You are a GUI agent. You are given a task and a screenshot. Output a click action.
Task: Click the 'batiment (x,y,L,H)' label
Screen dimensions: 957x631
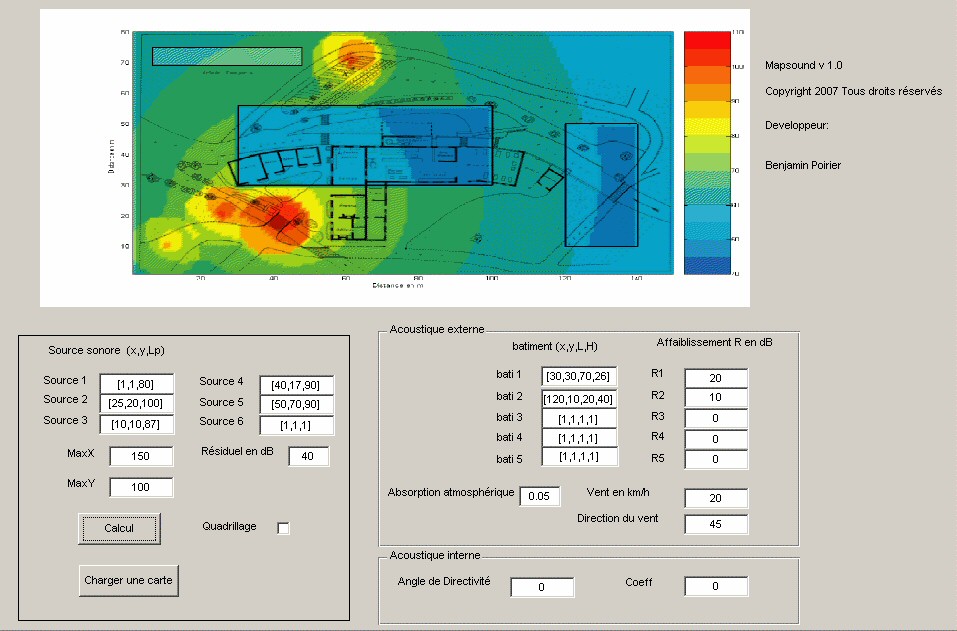coord(555,346)
